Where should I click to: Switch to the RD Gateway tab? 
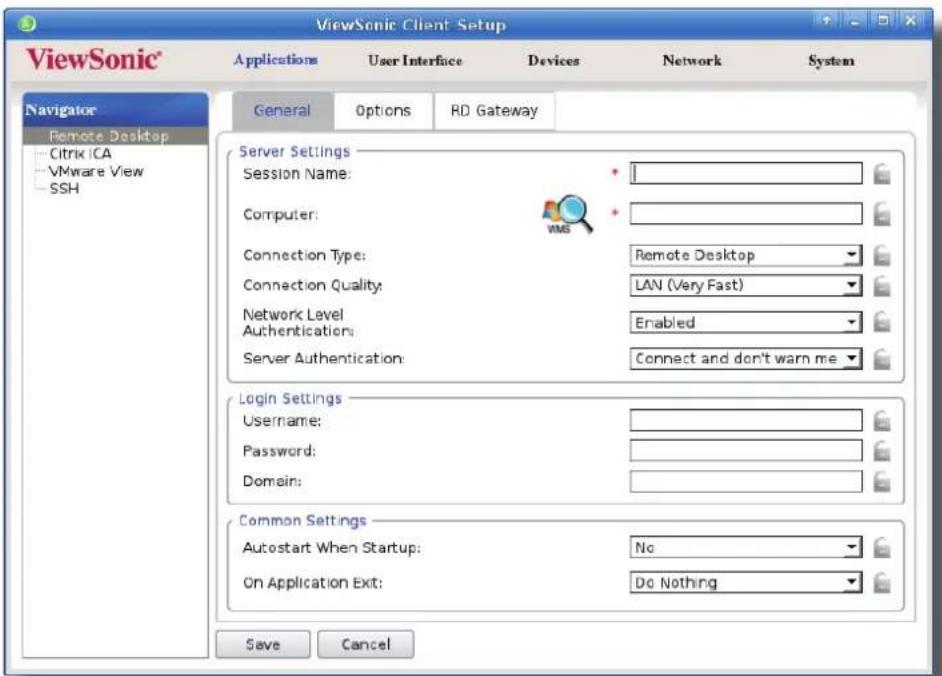pos(494,111)
